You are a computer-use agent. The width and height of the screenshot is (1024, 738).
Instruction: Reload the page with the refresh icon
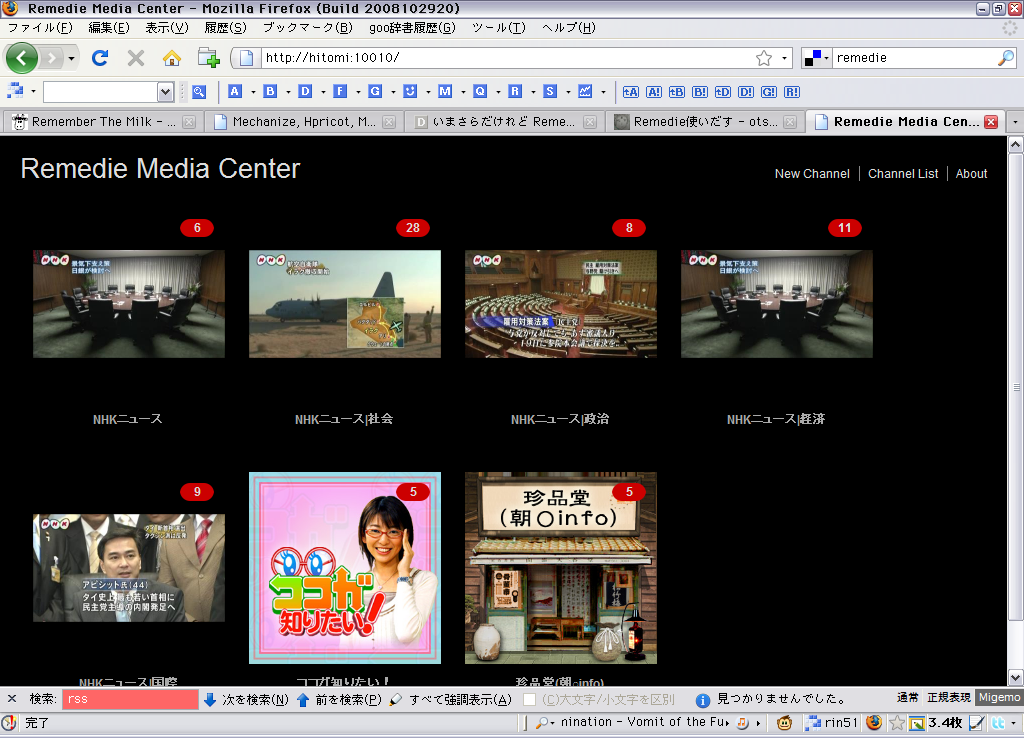tap(100, 58)
